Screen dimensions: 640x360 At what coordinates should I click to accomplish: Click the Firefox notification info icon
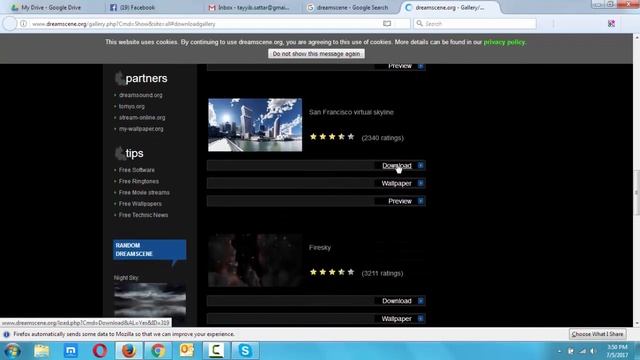point(7,334)
